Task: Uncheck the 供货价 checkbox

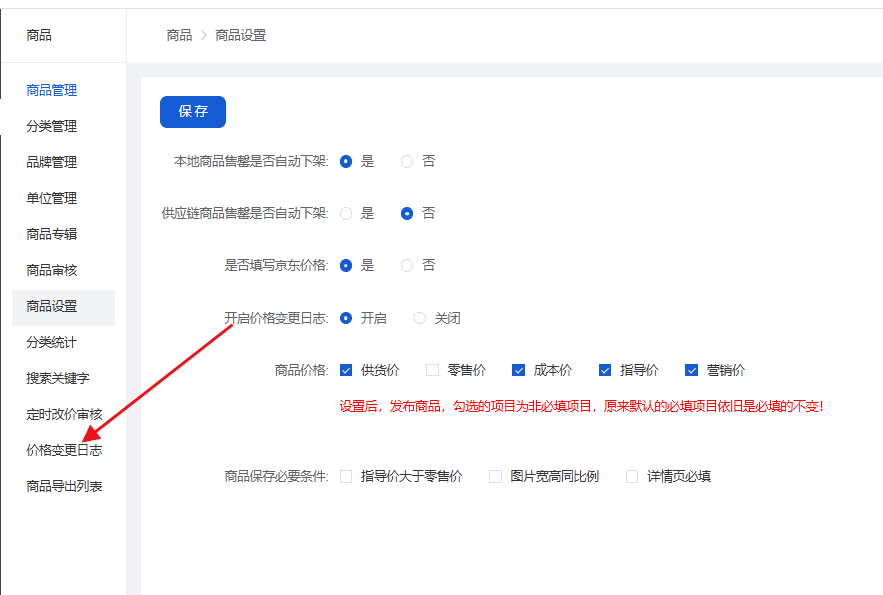Action: (346, 370)
